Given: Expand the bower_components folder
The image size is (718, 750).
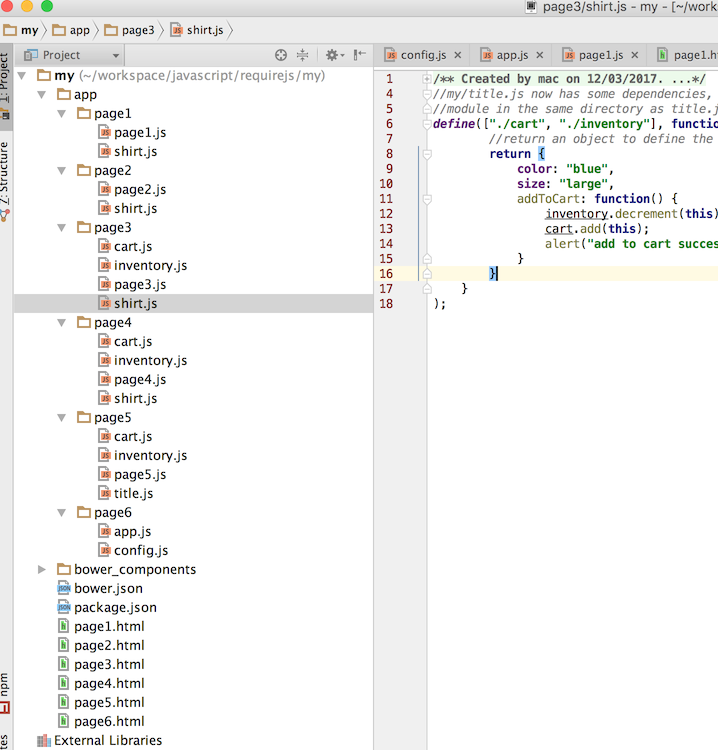Looking at the screenshot, I should (42, 569).
